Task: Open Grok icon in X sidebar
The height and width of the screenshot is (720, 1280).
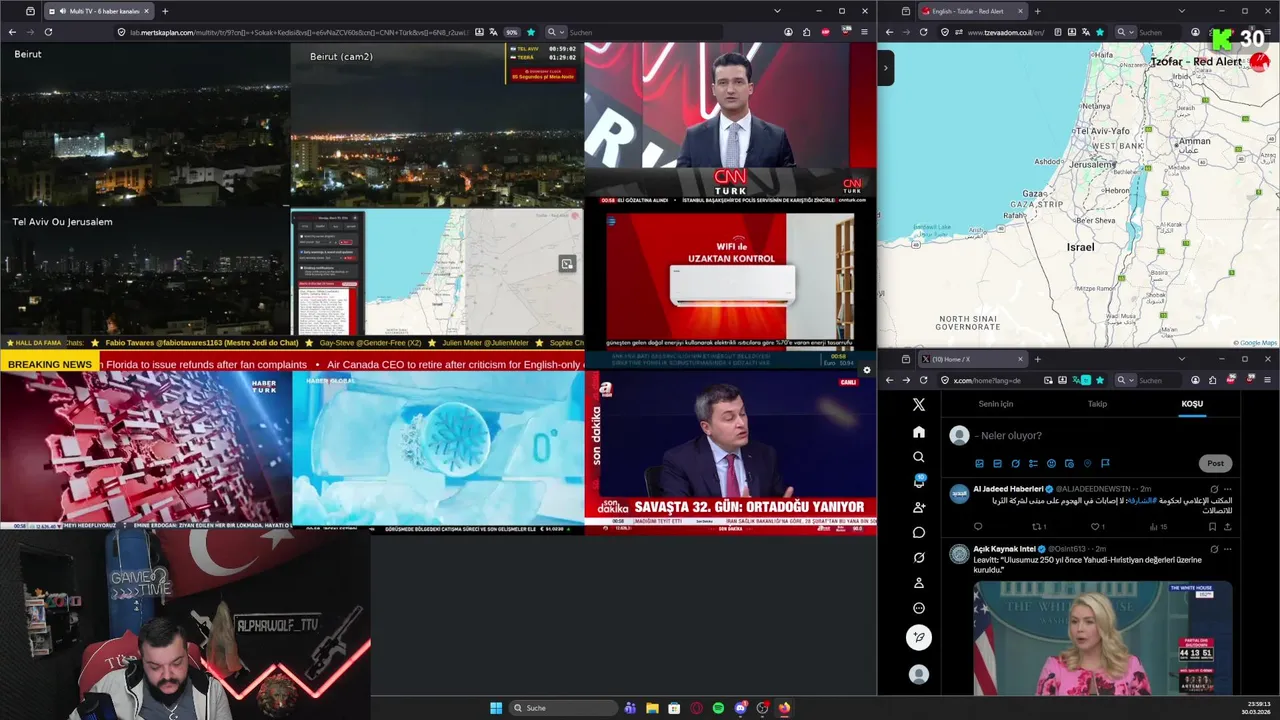Action: coord(919,557)
